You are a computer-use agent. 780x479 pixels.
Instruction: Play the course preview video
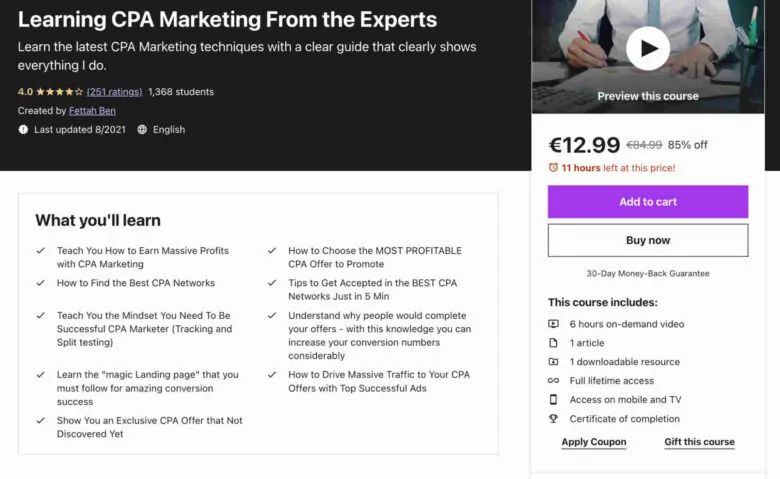[648, 48]
